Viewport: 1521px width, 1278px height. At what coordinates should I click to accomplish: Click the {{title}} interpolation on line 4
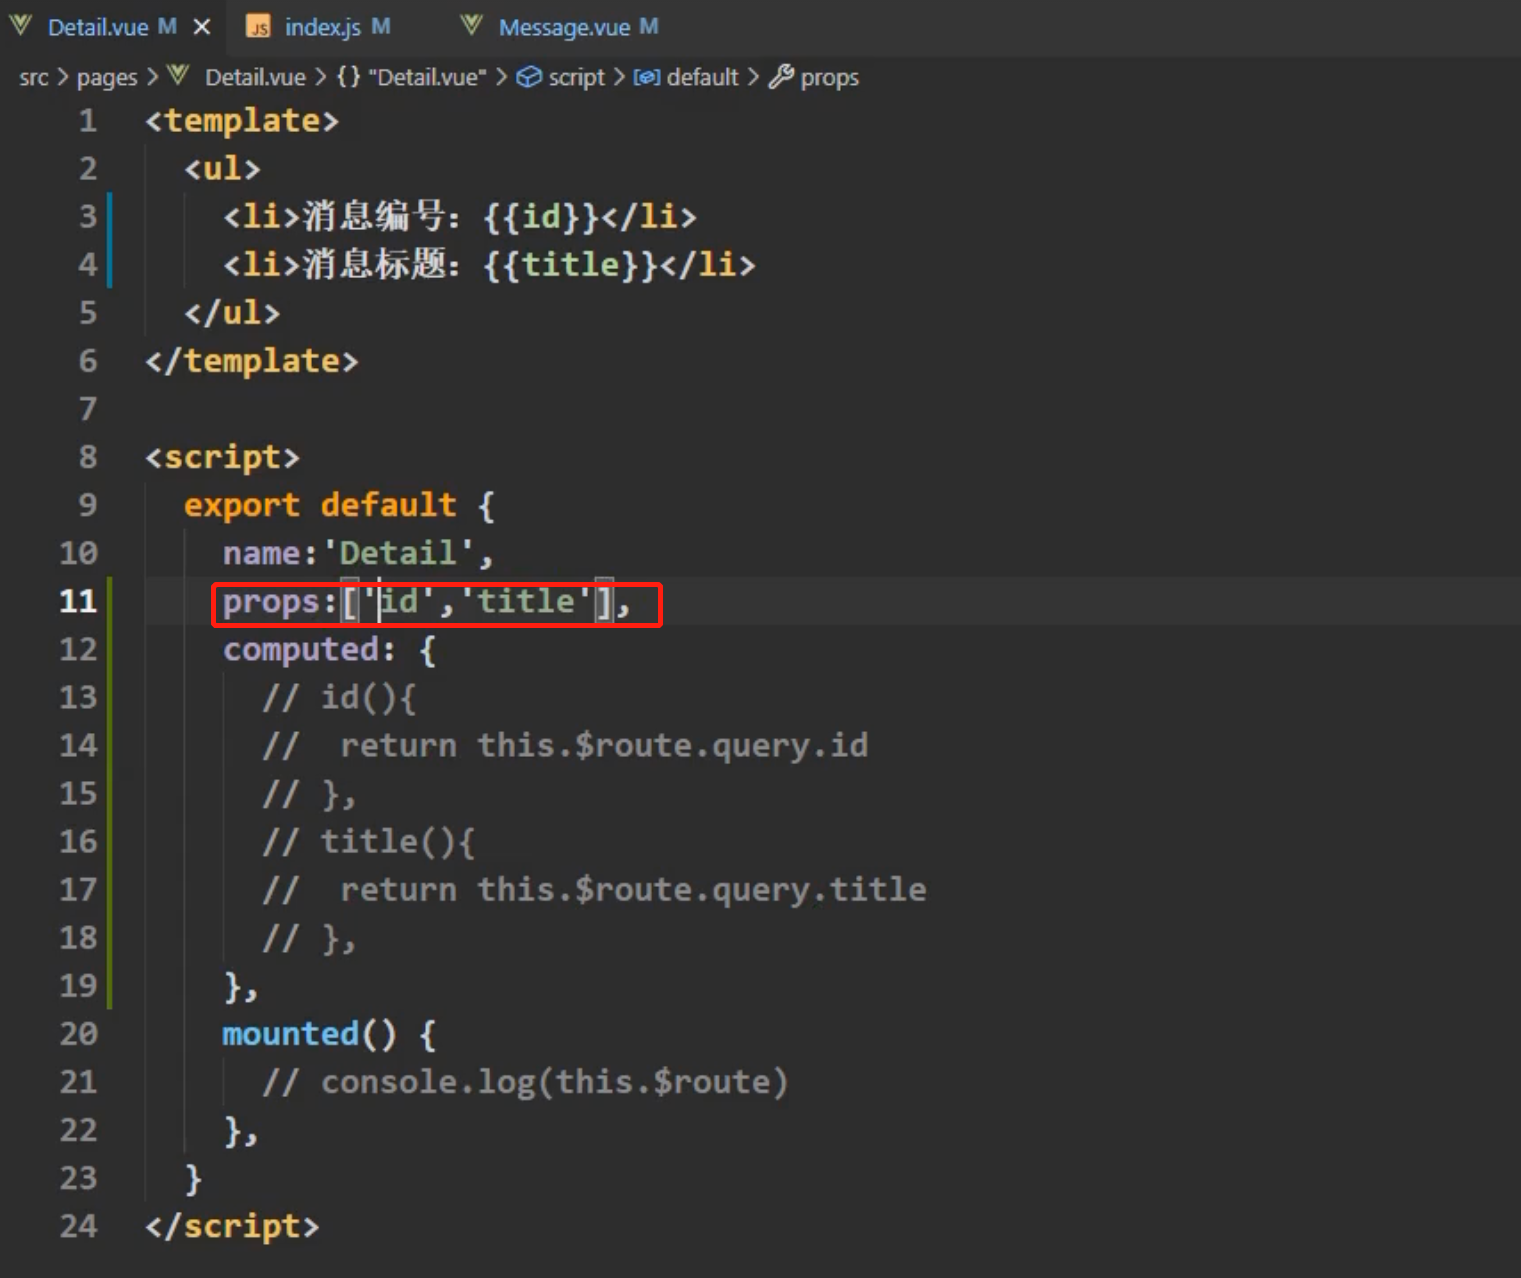click(x=570, y=265)
